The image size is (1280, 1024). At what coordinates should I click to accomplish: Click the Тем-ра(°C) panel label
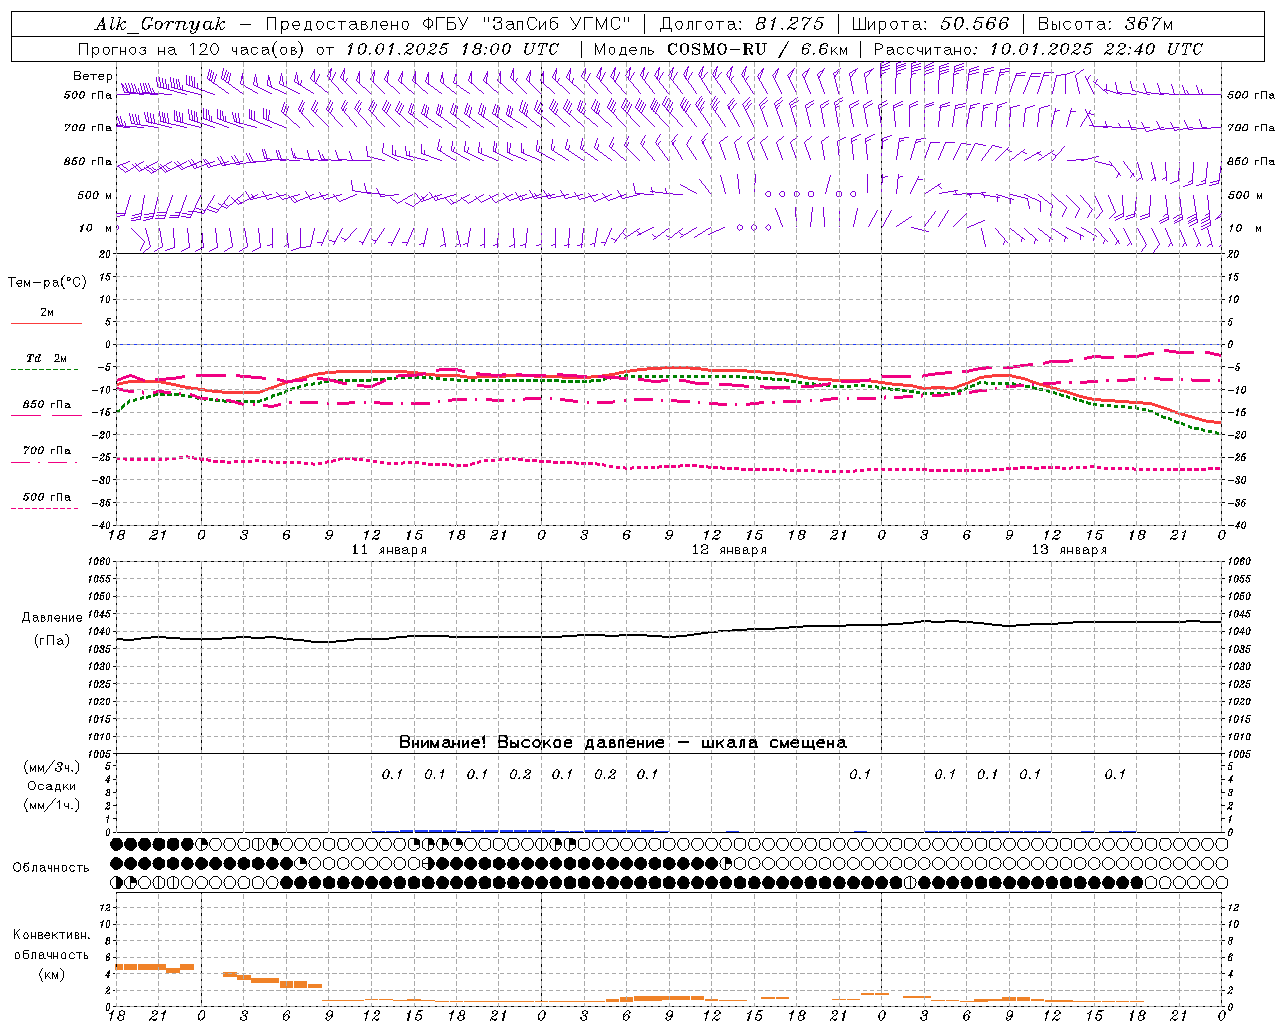click(47, 283)
